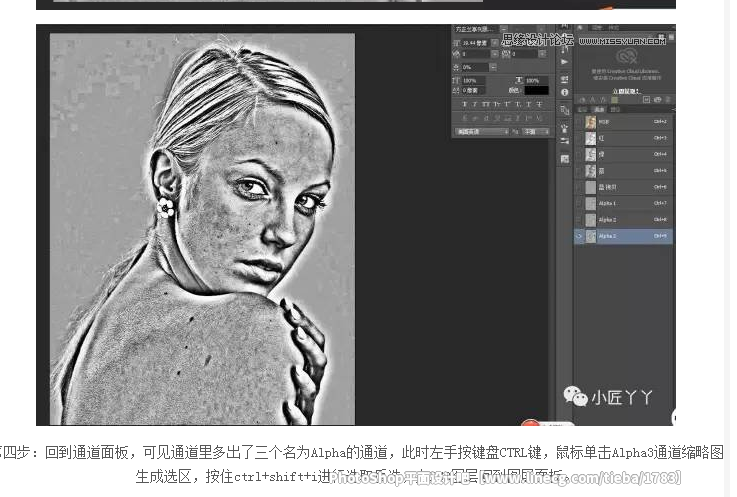Open the Brush Presets panel icon
The height and width of the screenshot is (497, 737).
tap(565, 127)
